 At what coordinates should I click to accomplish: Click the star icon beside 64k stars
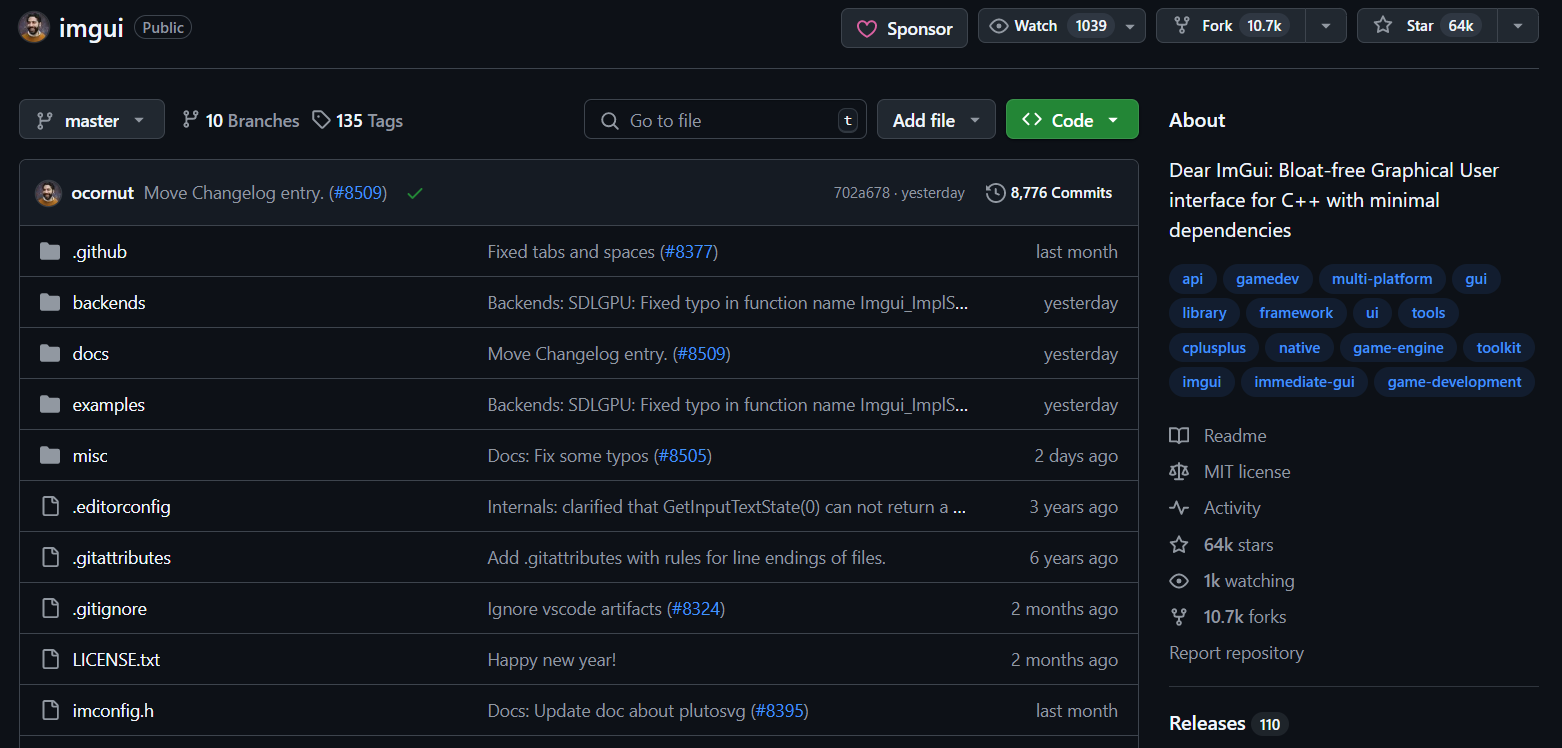pos(1179,545)
